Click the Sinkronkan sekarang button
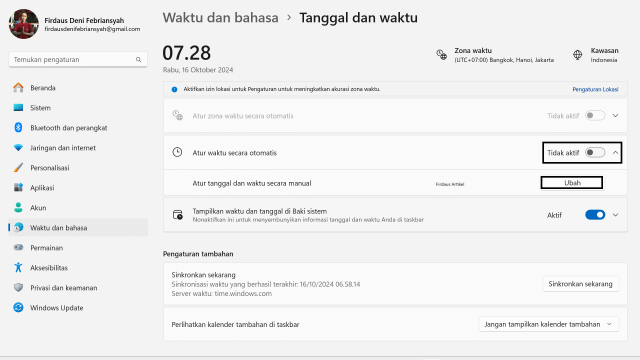 (580, 284)
